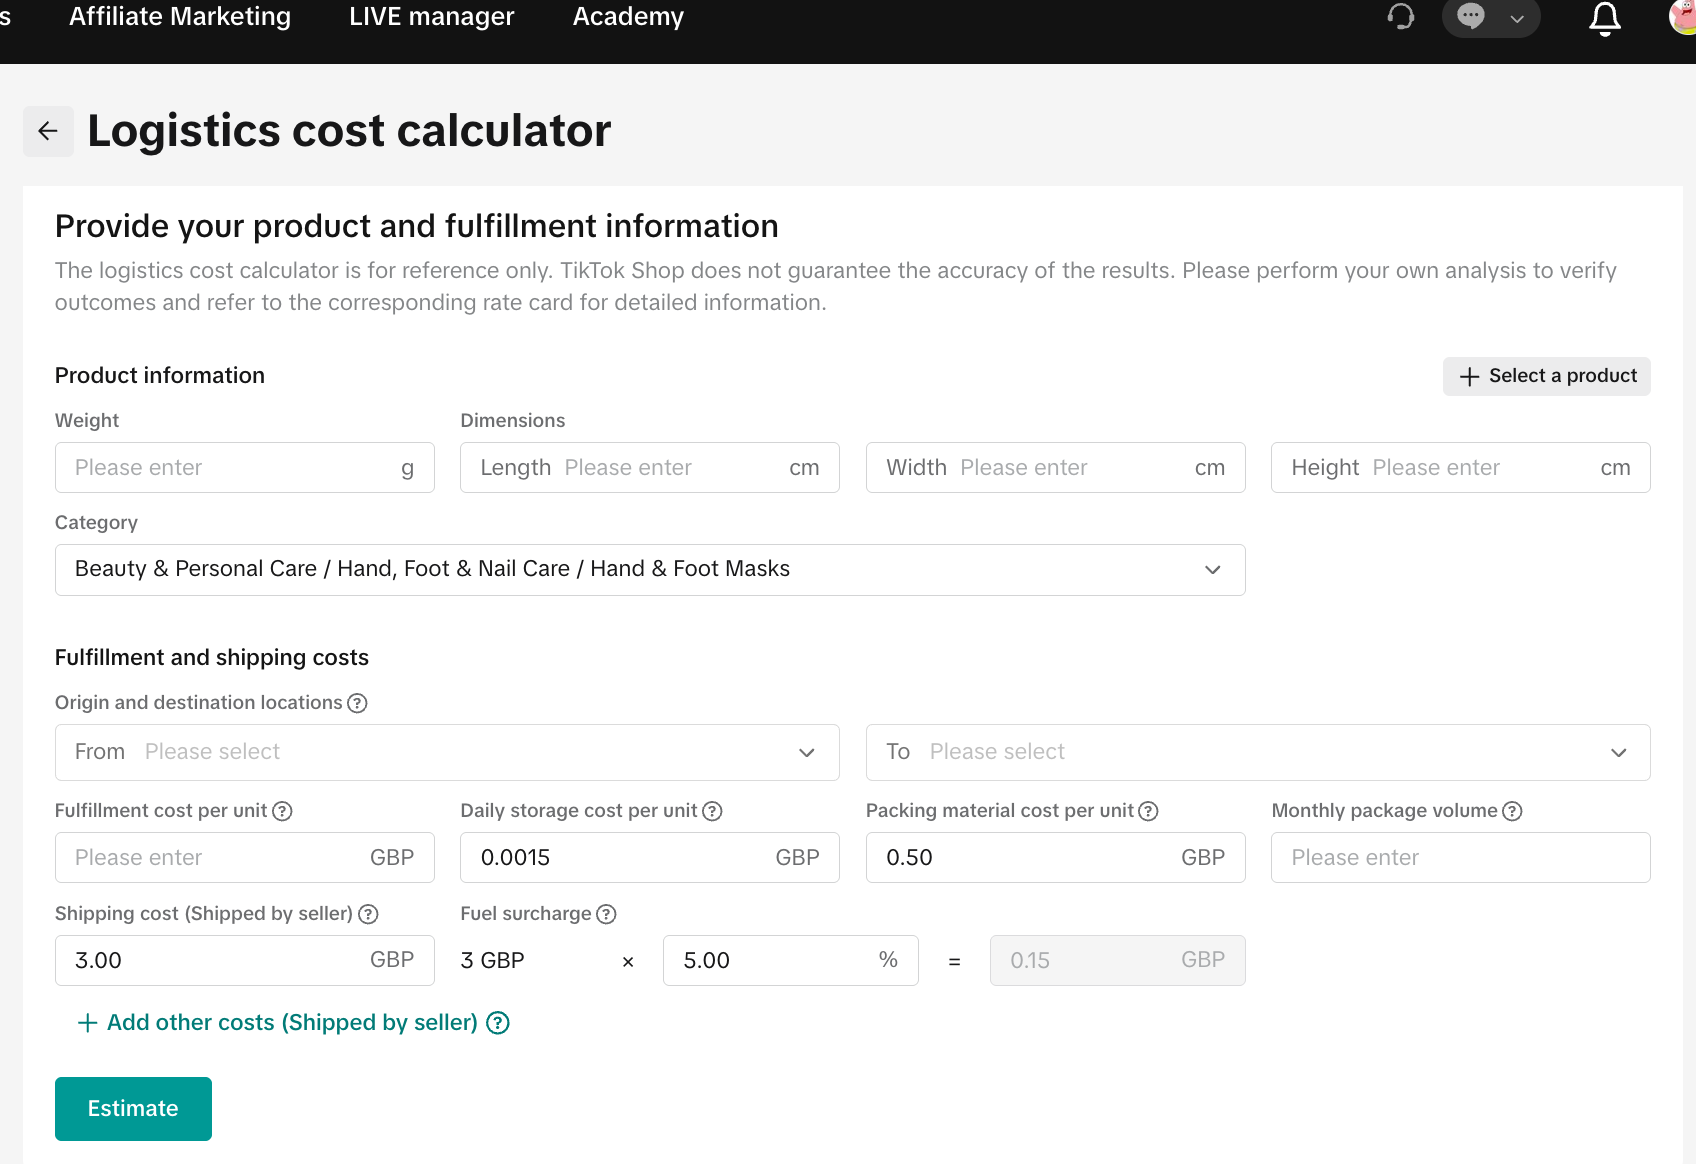1696x1164 pixels.
Task: Click the back arrow beside page title
Action: pos(48,131)
